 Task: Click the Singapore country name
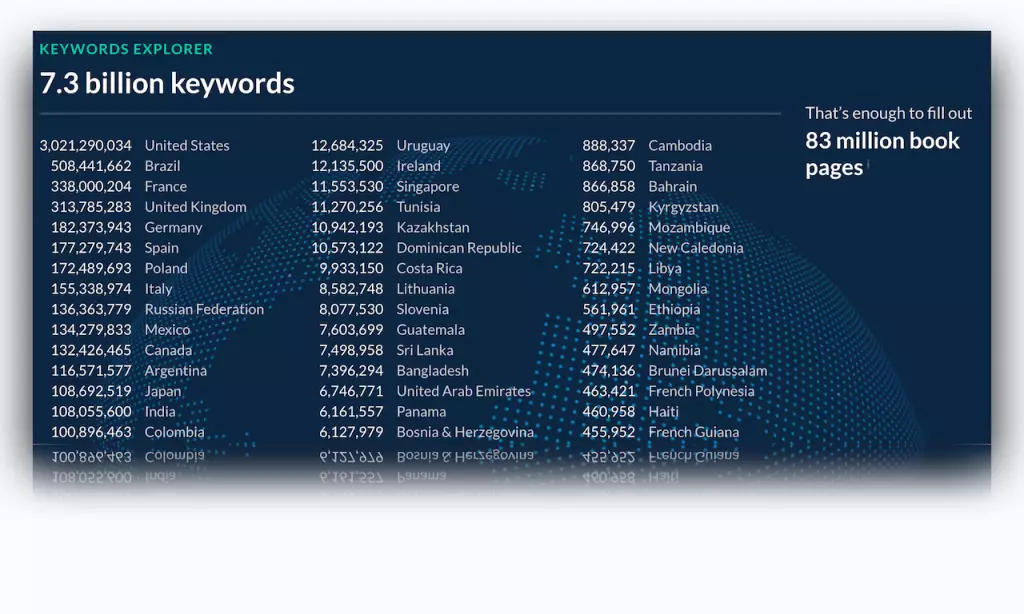click(x=427, y=186)
